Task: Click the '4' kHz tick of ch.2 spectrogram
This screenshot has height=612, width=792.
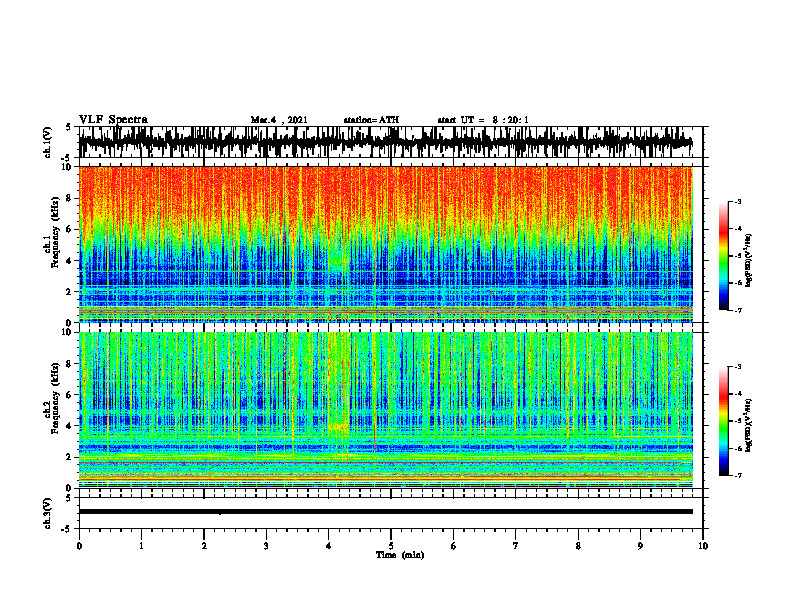Action: 69,426
